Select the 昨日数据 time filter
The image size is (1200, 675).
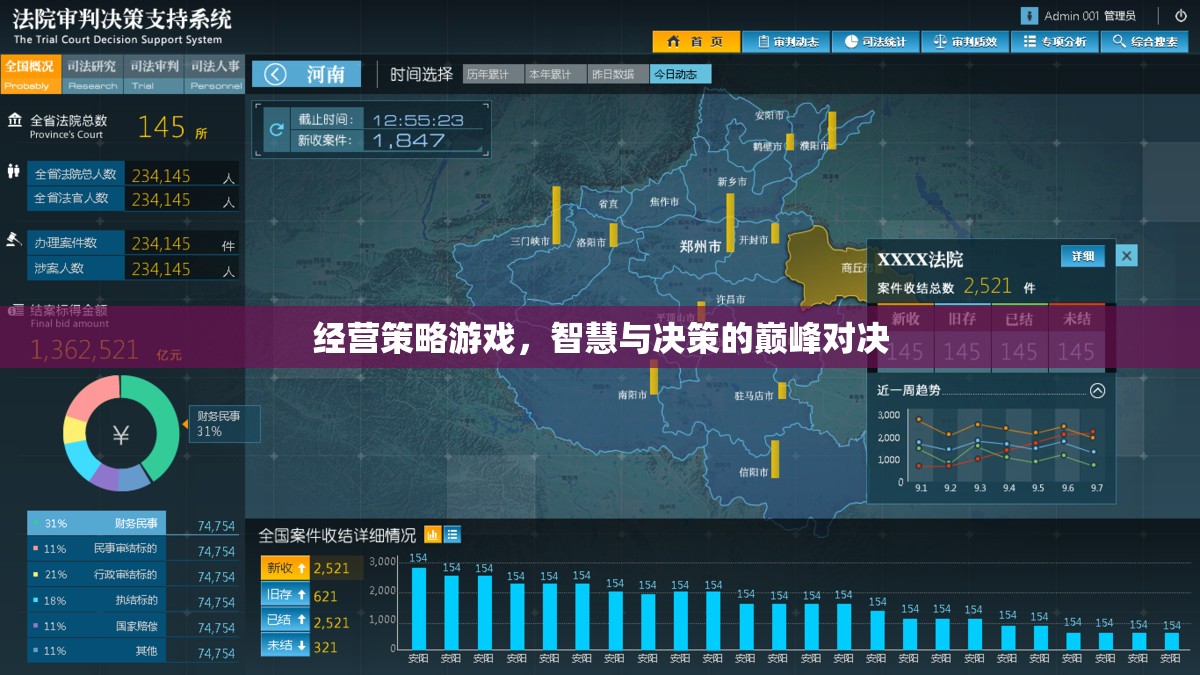[618, 74]
